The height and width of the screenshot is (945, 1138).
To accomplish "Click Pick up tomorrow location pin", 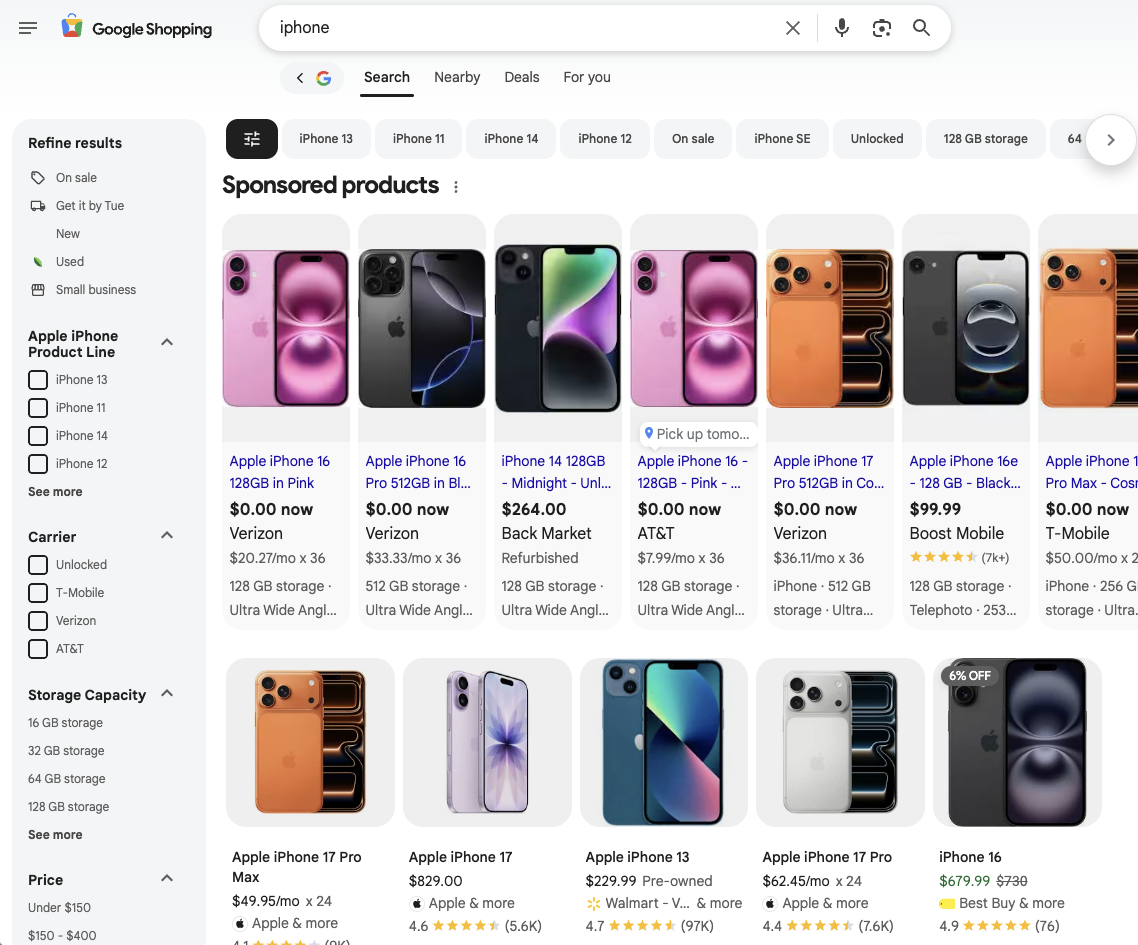I will [649, 433].
